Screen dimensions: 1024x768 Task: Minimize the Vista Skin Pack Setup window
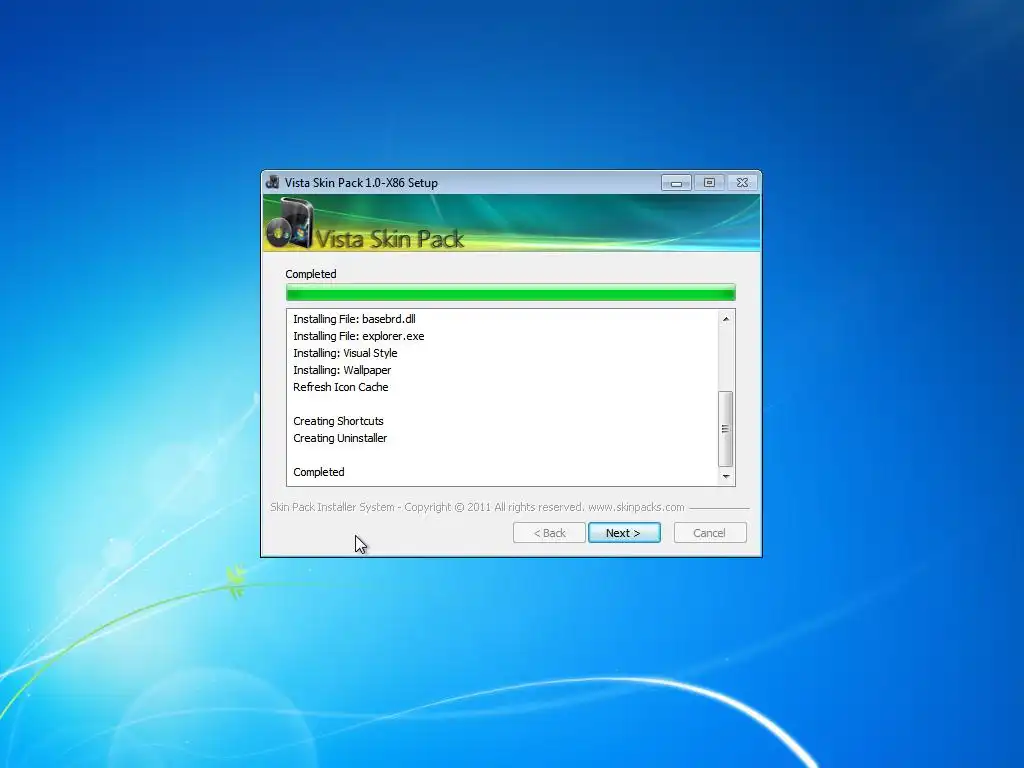tap(676, 183)
